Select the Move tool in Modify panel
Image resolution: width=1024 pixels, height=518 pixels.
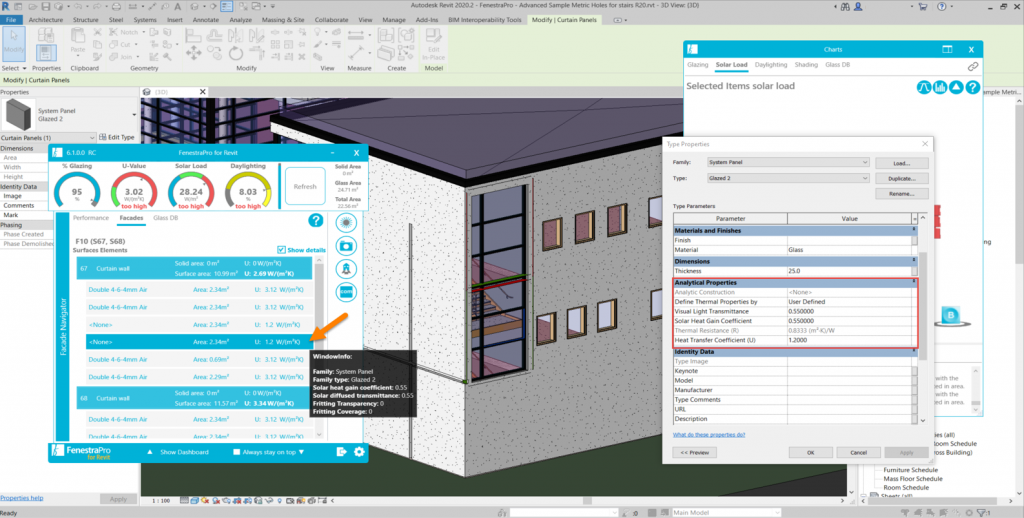pos(193,53)
